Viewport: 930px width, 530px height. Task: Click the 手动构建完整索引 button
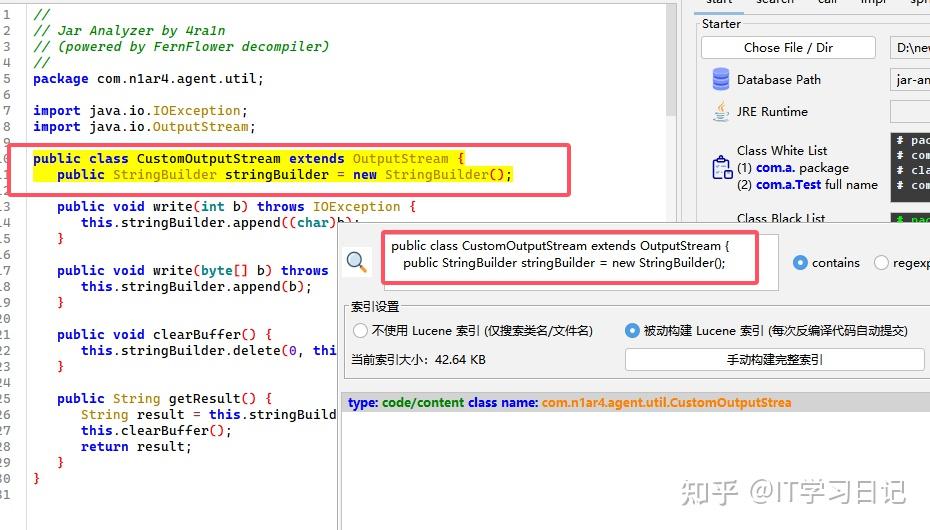[x=775, y=359]
